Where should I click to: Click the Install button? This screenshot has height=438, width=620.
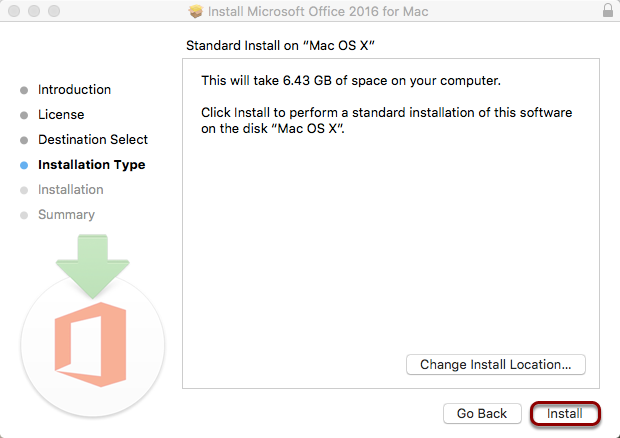click(565, 413)
